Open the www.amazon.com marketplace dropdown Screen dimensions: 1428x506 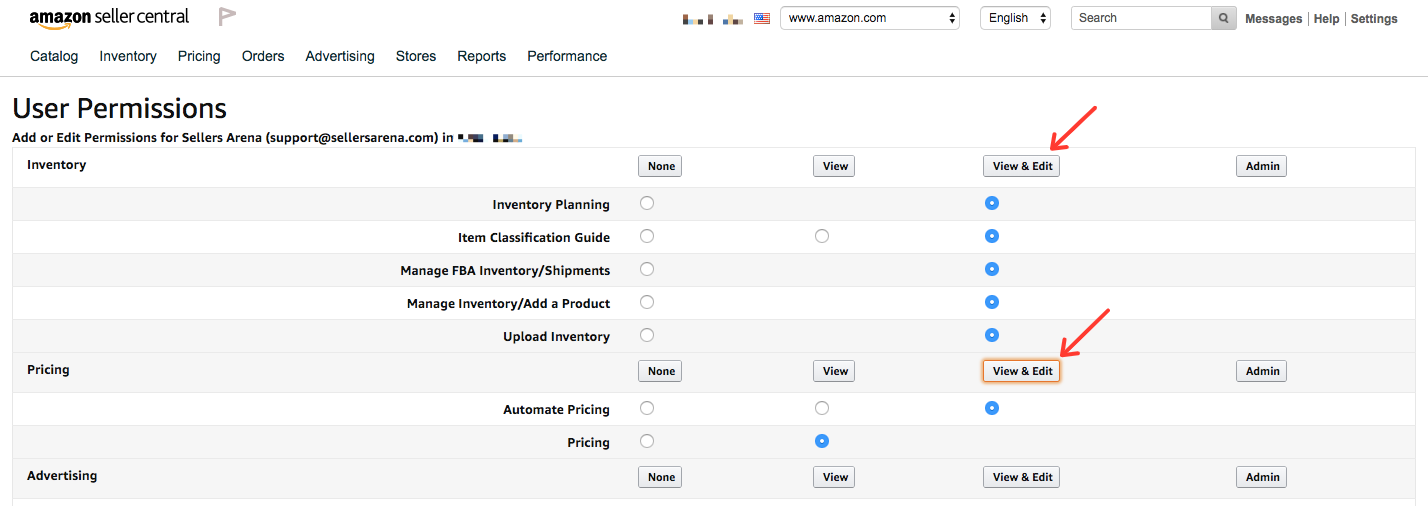click(x=869, y=18)
